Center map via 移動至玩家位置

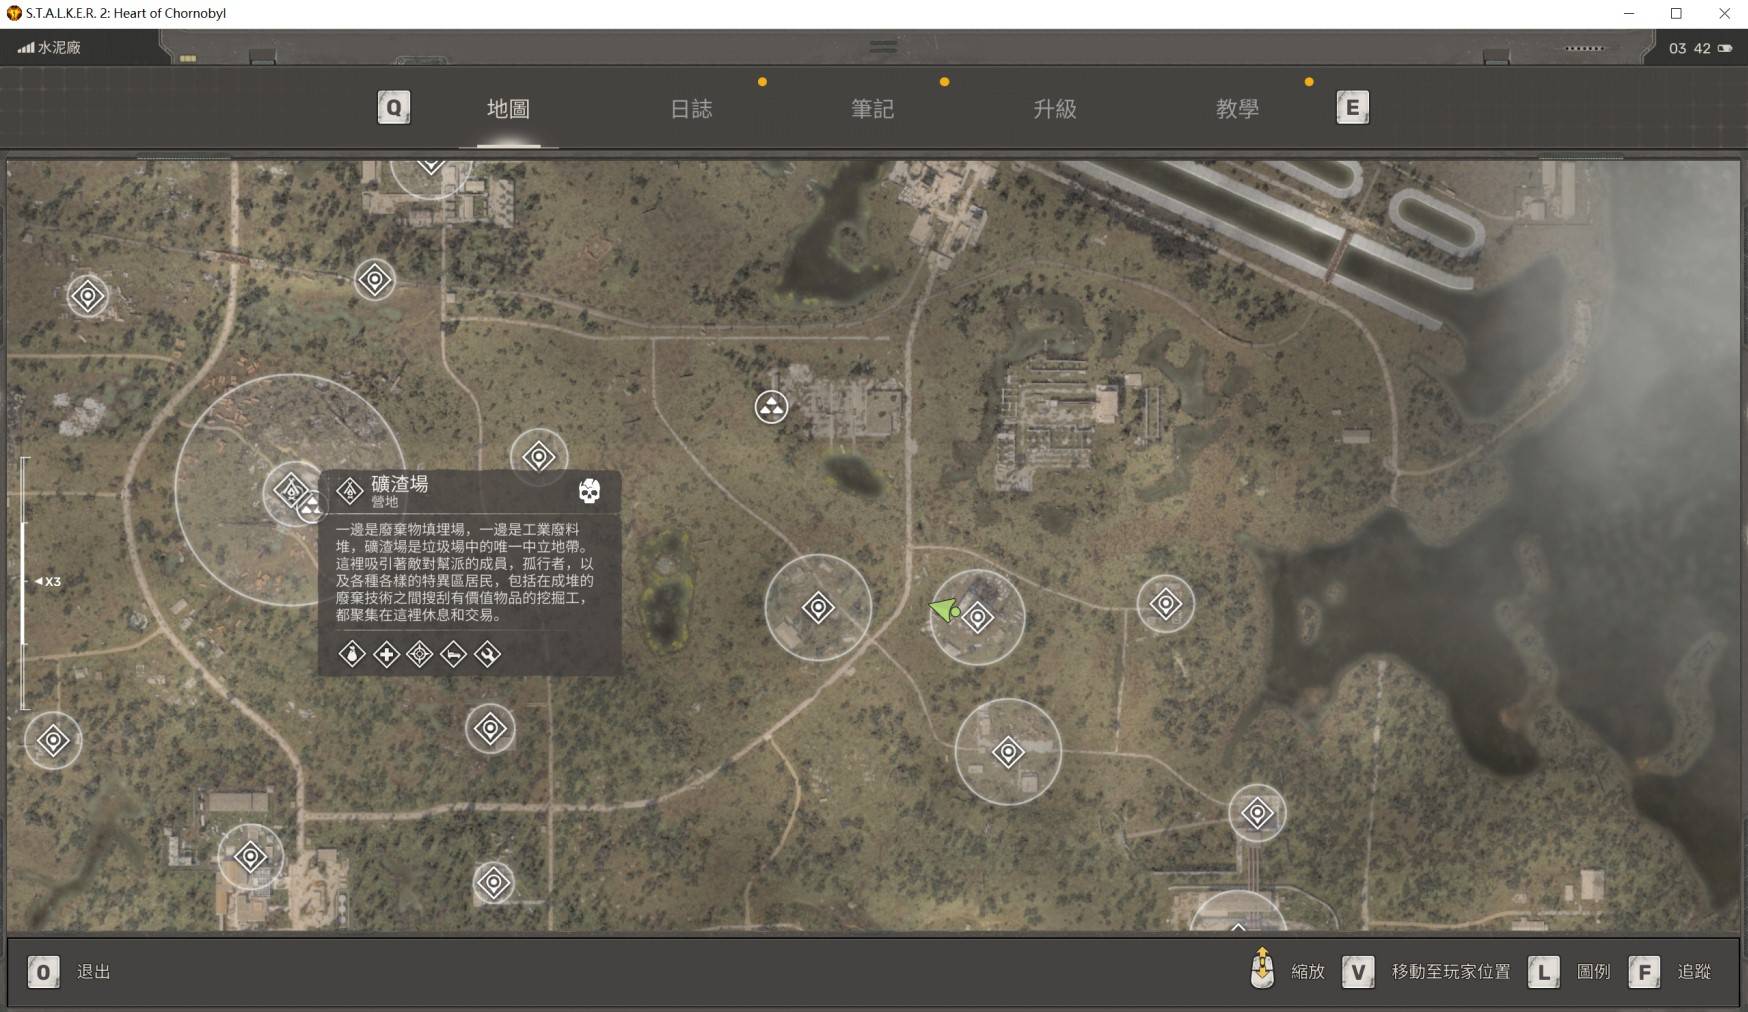[x=1451, y=972]
